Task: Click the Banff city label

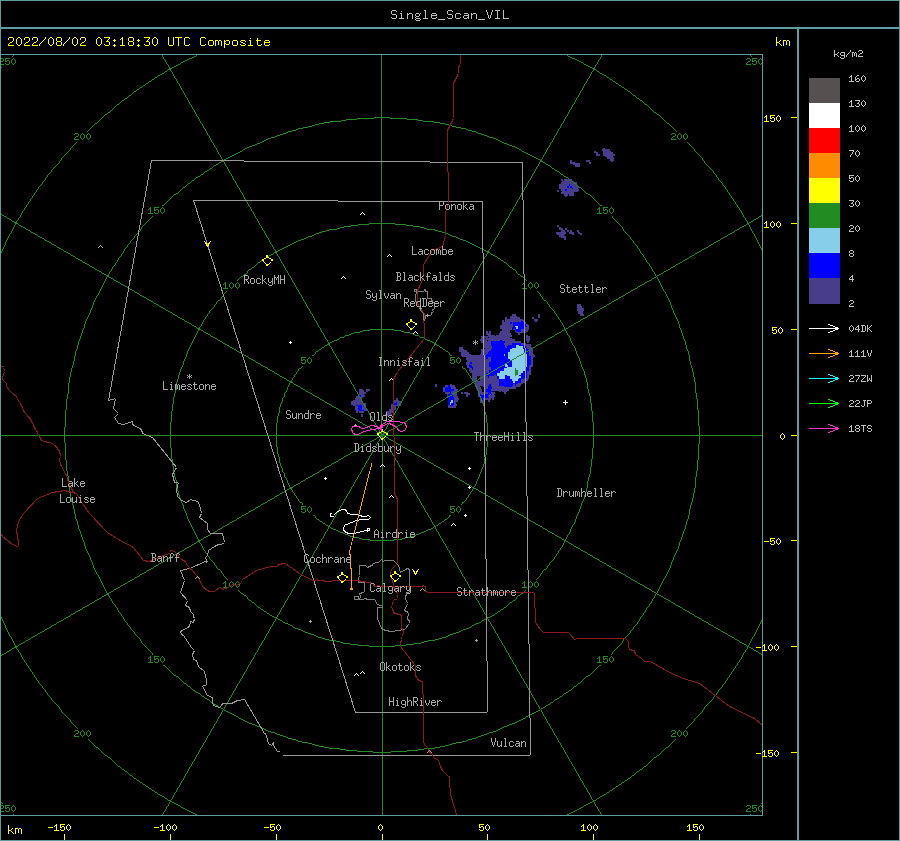Action: pyautogui.click(x=165, y=557)
